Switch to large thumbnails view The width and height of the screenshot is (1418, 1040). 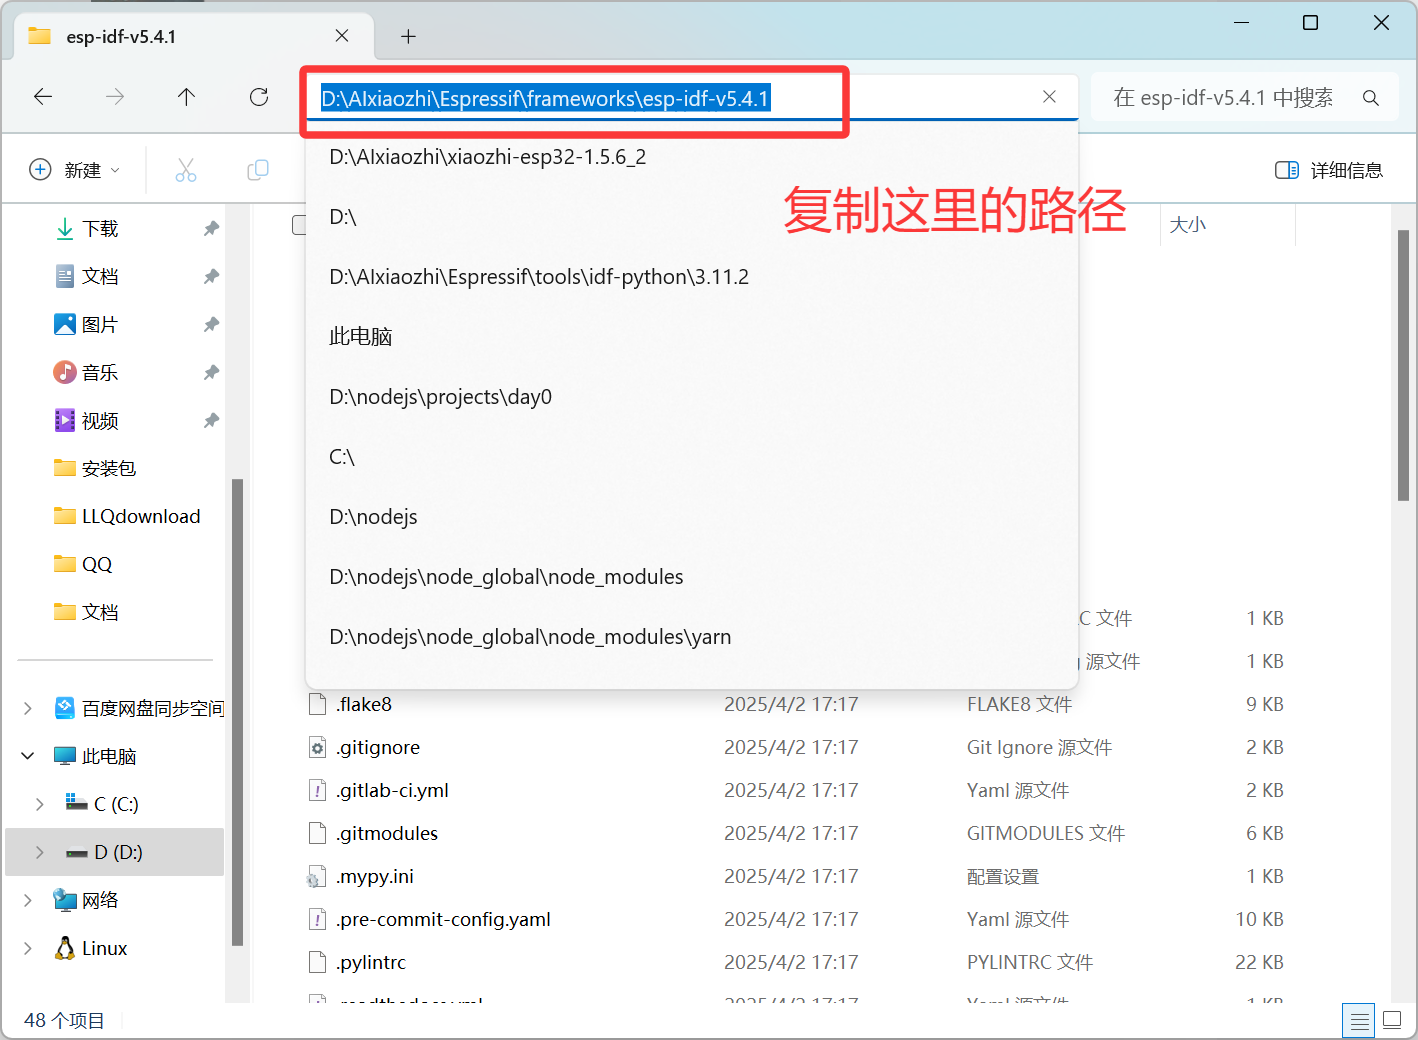click(x=1392, y=1021)
